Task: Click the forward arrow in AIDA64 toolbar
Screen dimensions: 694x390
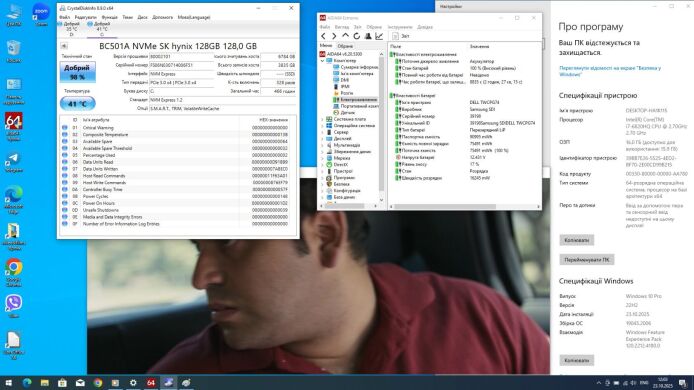Action: point(334,36)
